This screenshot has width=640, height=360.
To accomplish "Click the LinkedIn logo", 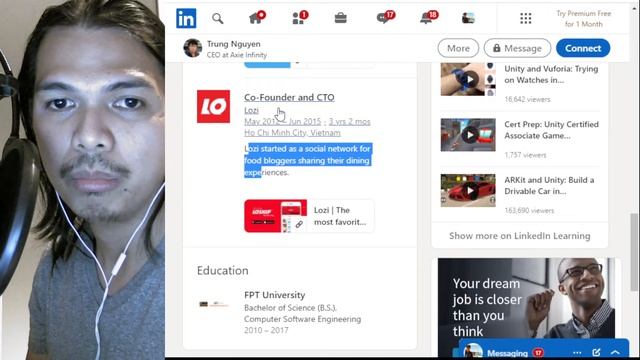I will tap(186, 18).
